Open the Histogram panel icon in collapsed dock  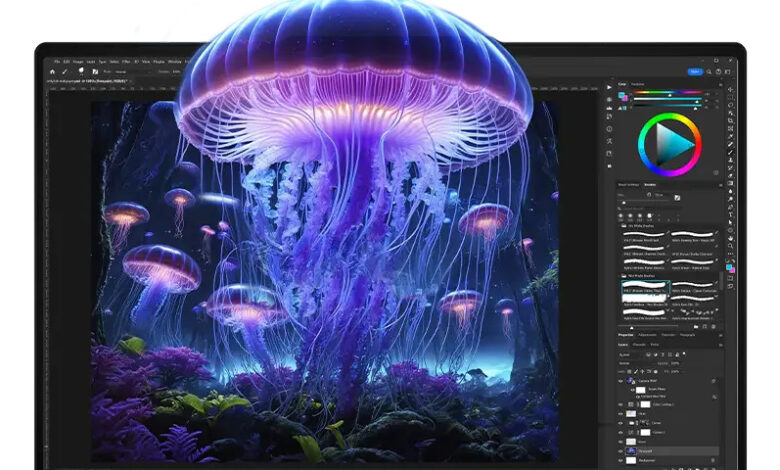tap(609, 108)
